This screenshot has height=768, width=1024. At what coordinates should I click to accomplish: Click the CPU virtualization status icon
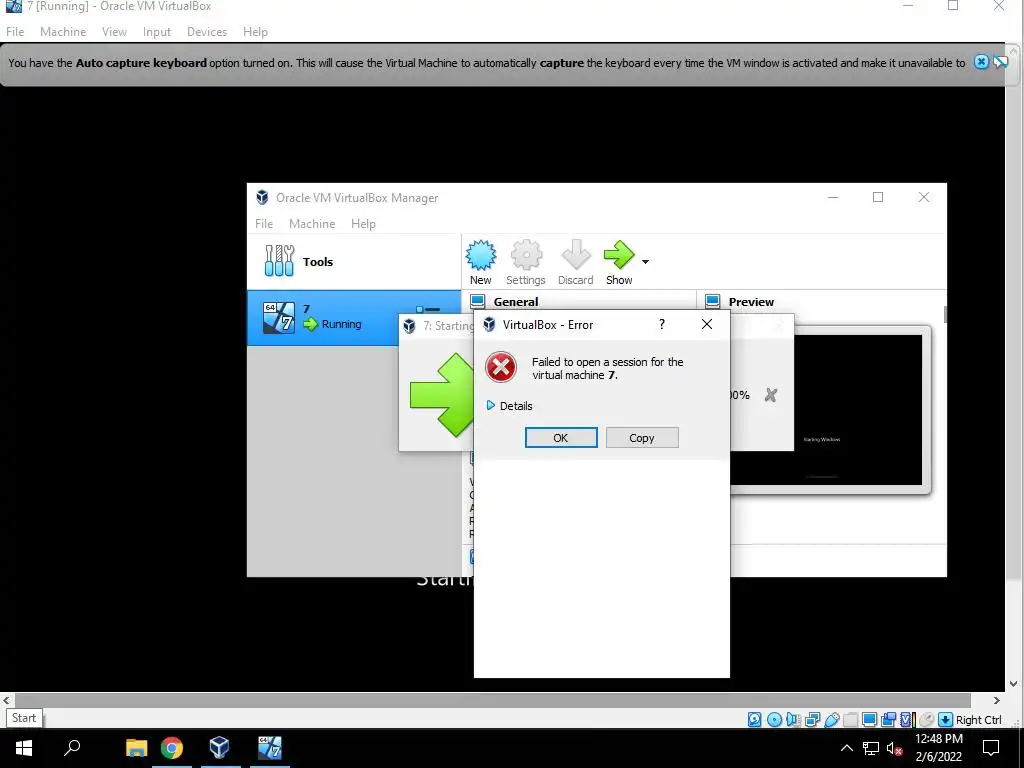tap(907, 720)
